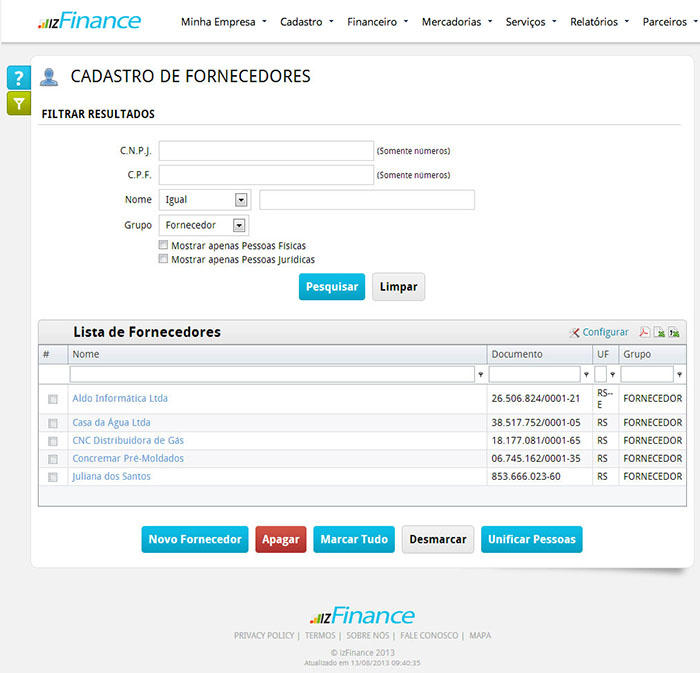Click the C.N.P.J. input field
700x673 pixels.
coord(266,151)
